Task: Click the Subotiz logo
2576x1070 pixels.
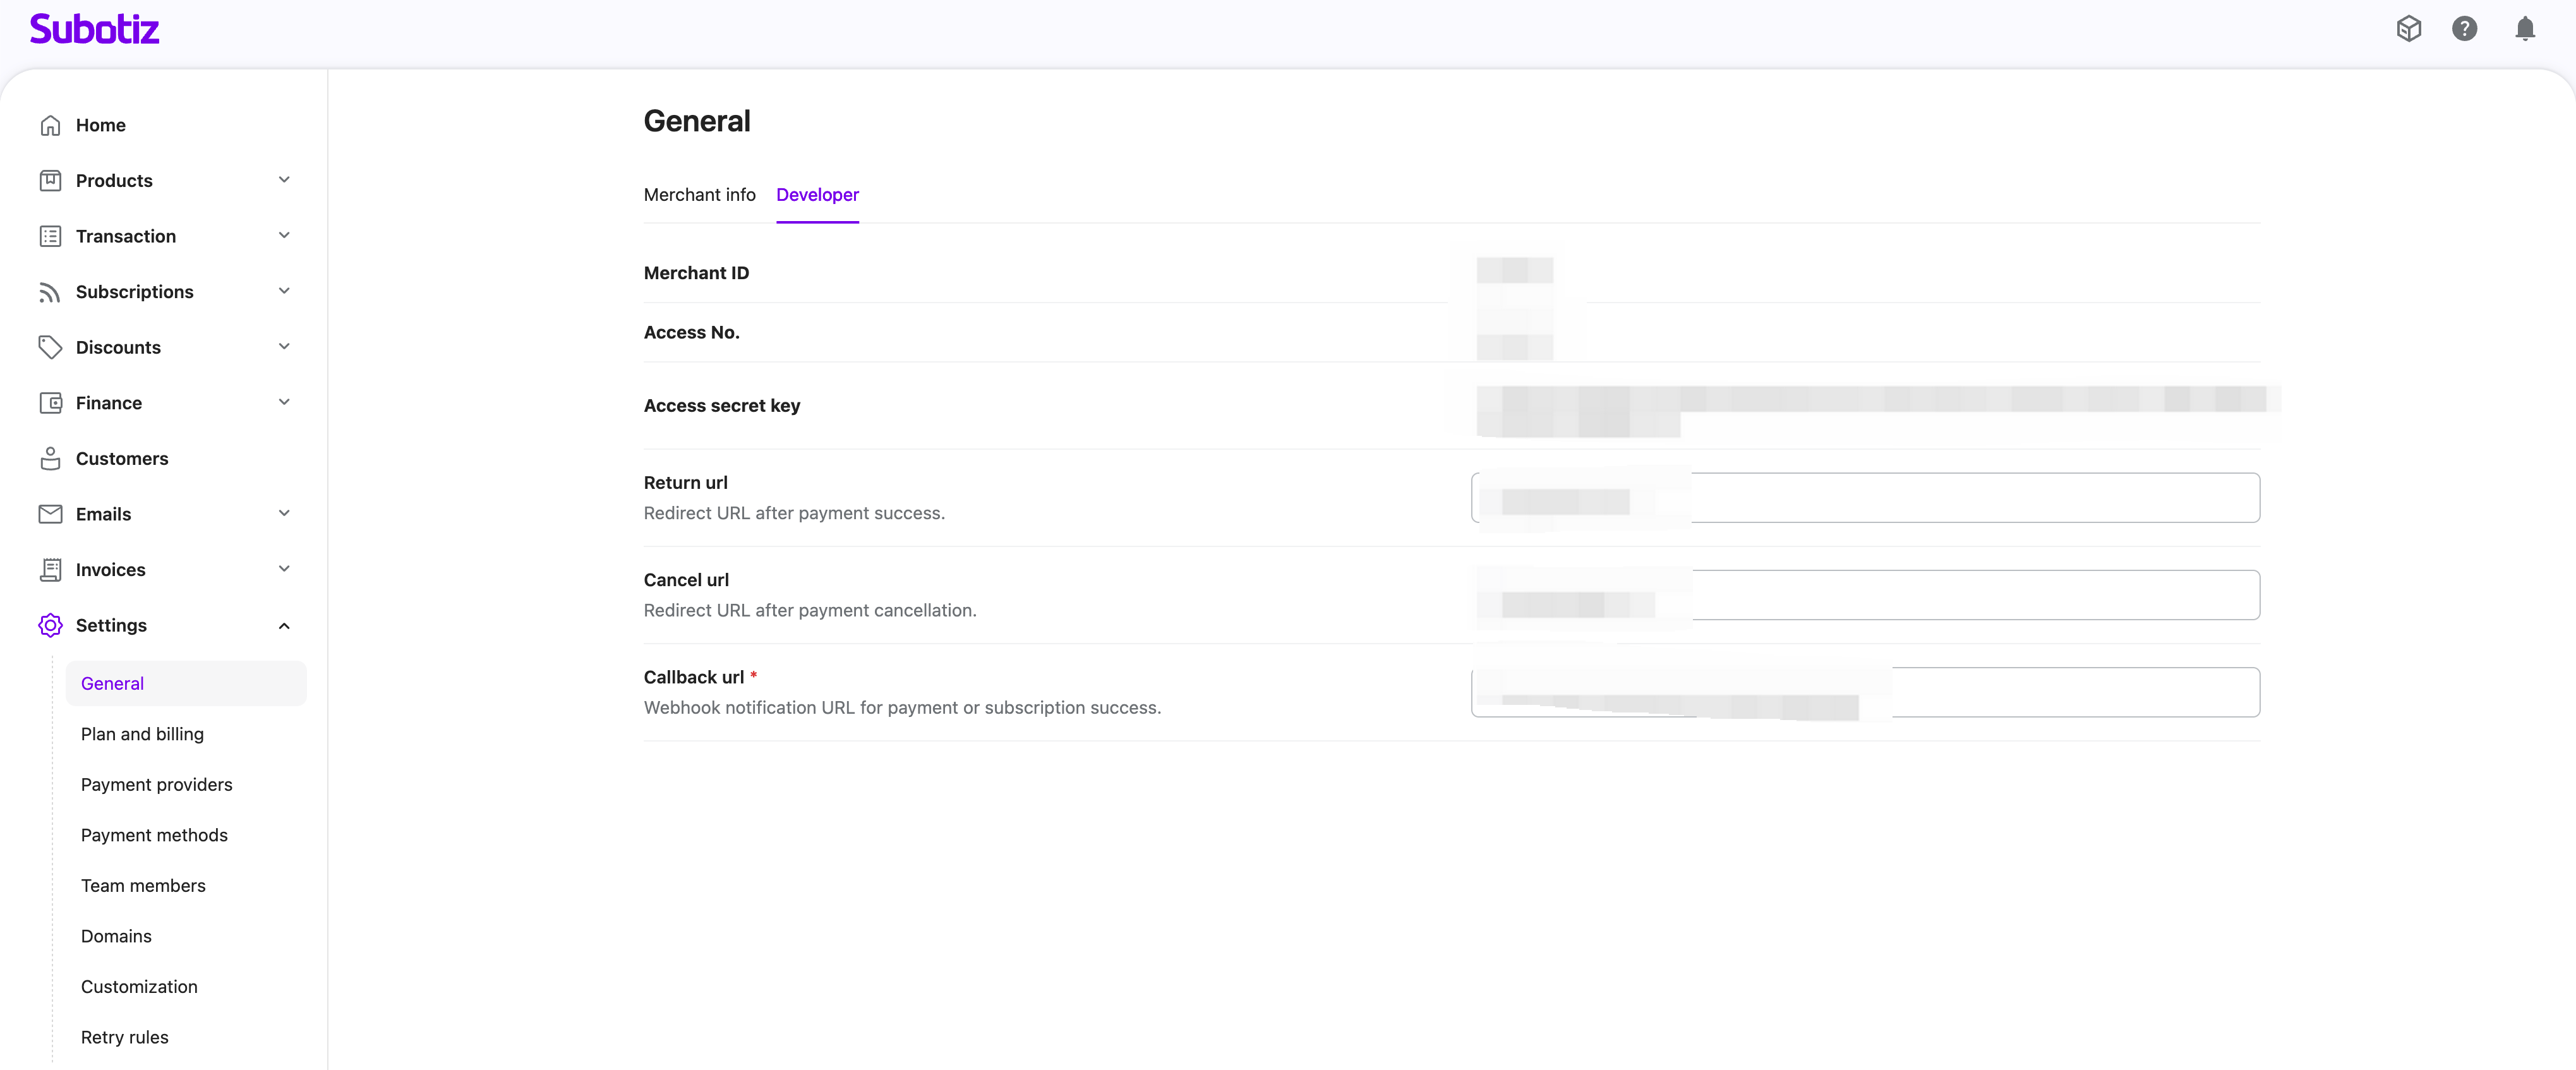Action: [94, 29]
